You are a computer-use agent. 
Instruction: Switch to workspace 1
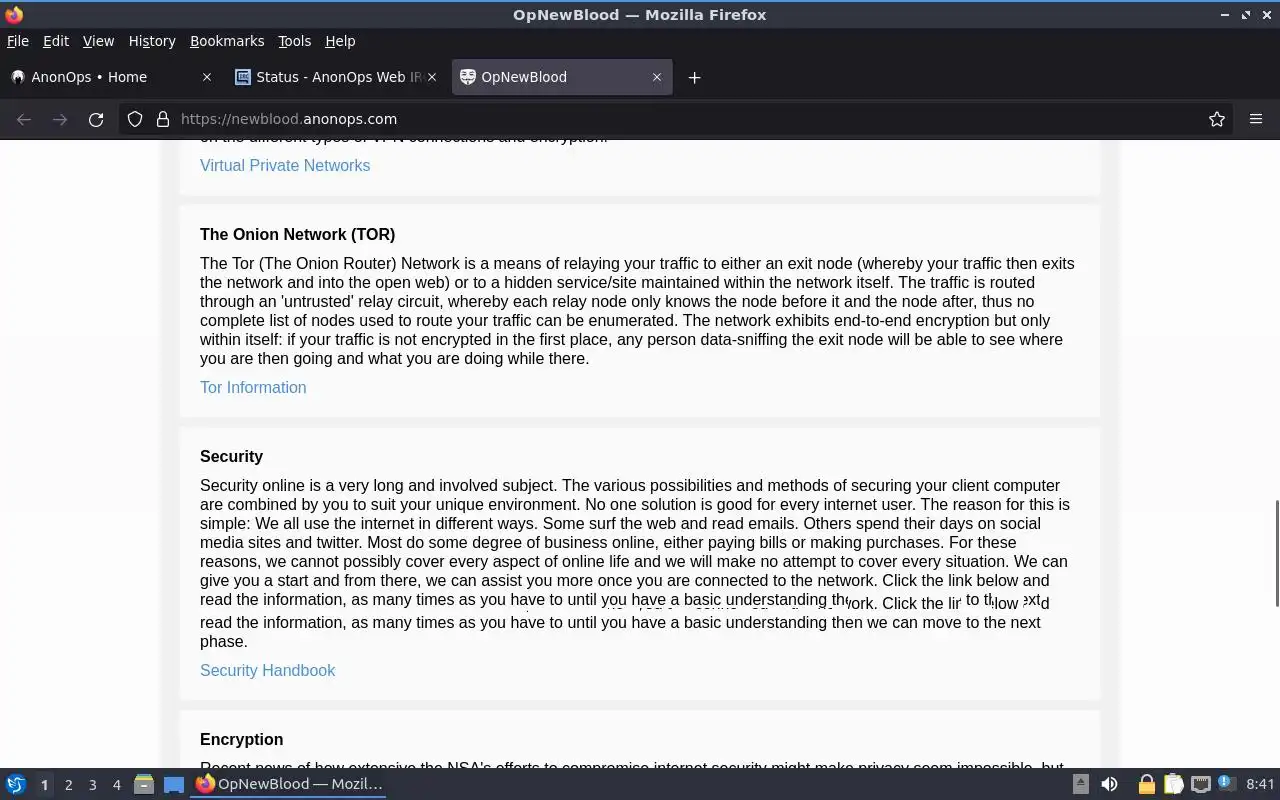tap(44, 785)
